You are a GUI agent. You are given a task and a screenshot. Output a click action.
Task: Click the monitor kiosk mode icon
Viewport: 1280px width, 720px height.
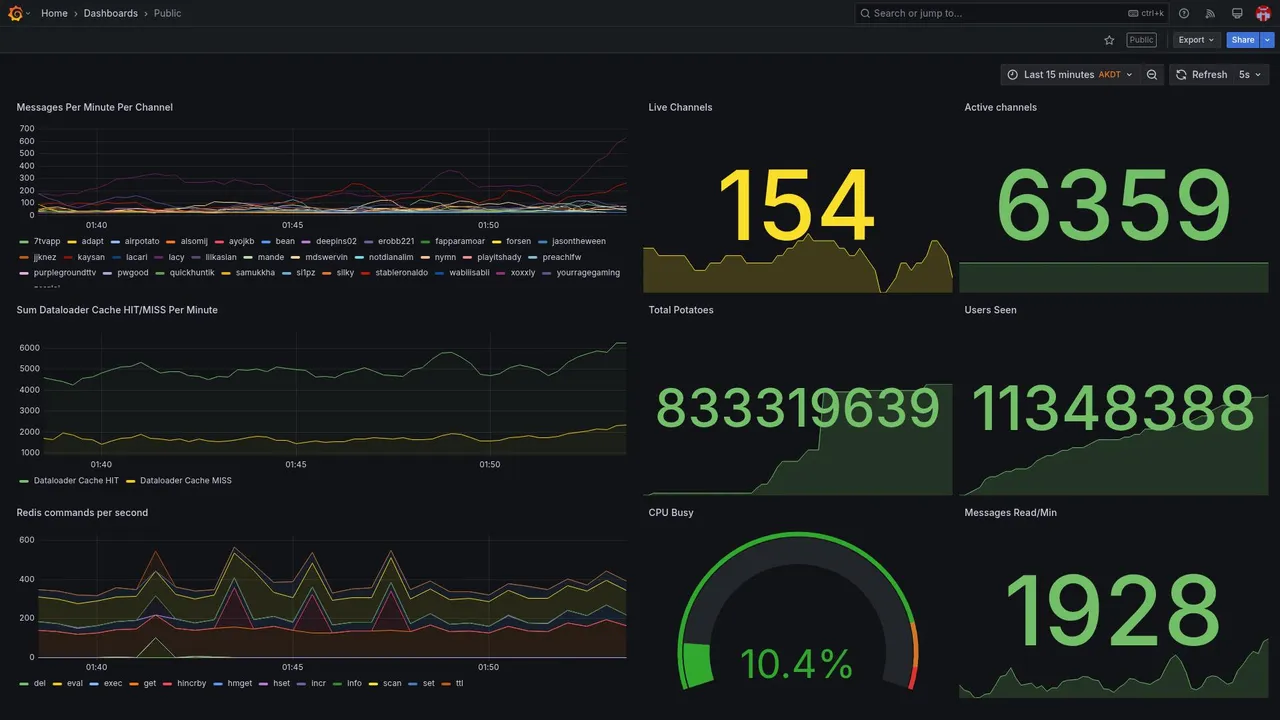point(1237,13)
